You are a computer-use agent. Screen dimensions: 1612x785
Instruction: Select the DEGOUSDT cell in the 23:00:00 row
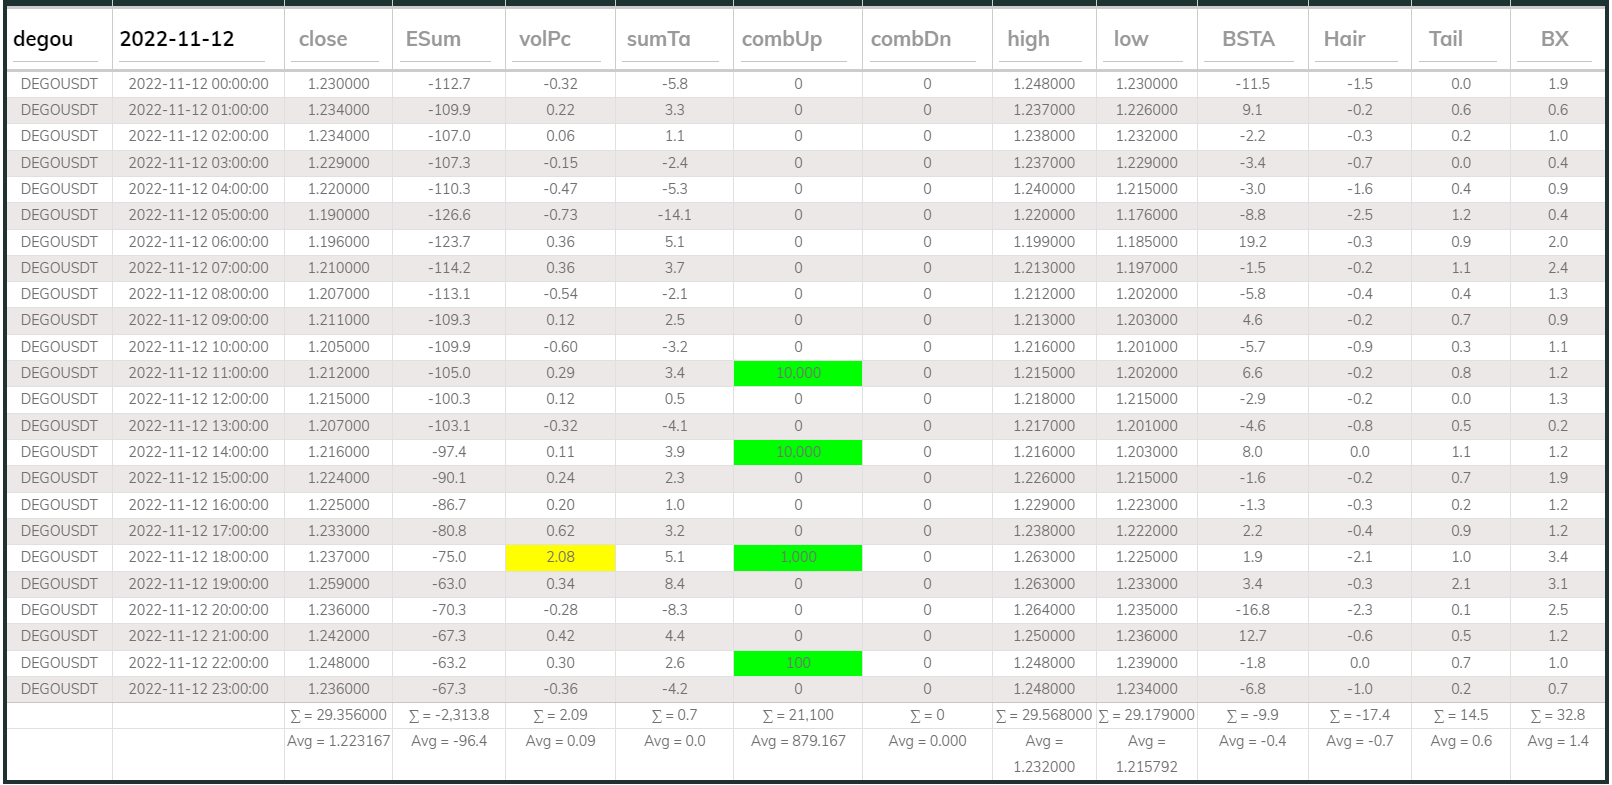tap(59, 689)
